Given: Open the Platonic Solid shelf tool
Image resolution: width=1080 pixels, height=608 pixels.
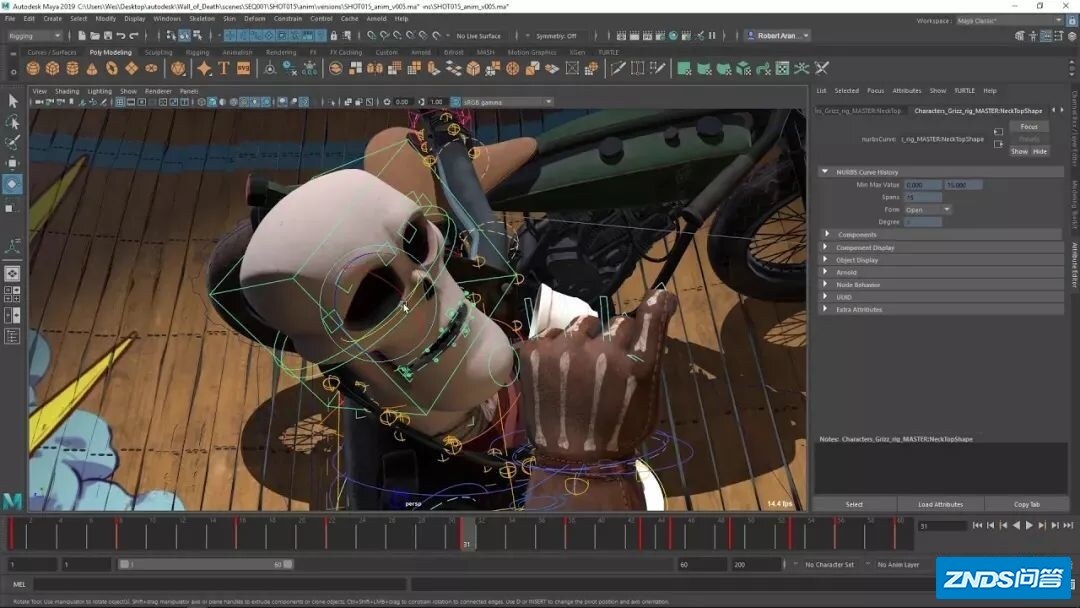Looking at the screenshot, I should (x=178, y=68).
